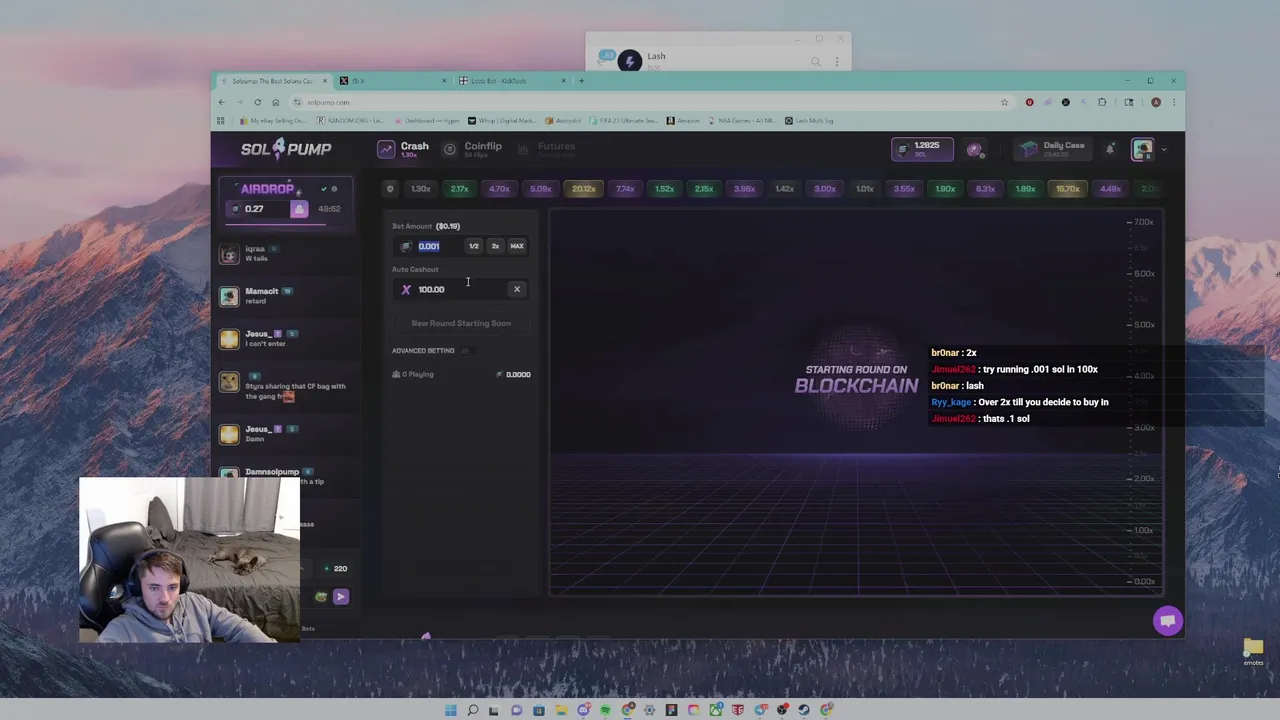
Task: Open the Lash Multi Sig bookmark
Action: click(809, 121)
